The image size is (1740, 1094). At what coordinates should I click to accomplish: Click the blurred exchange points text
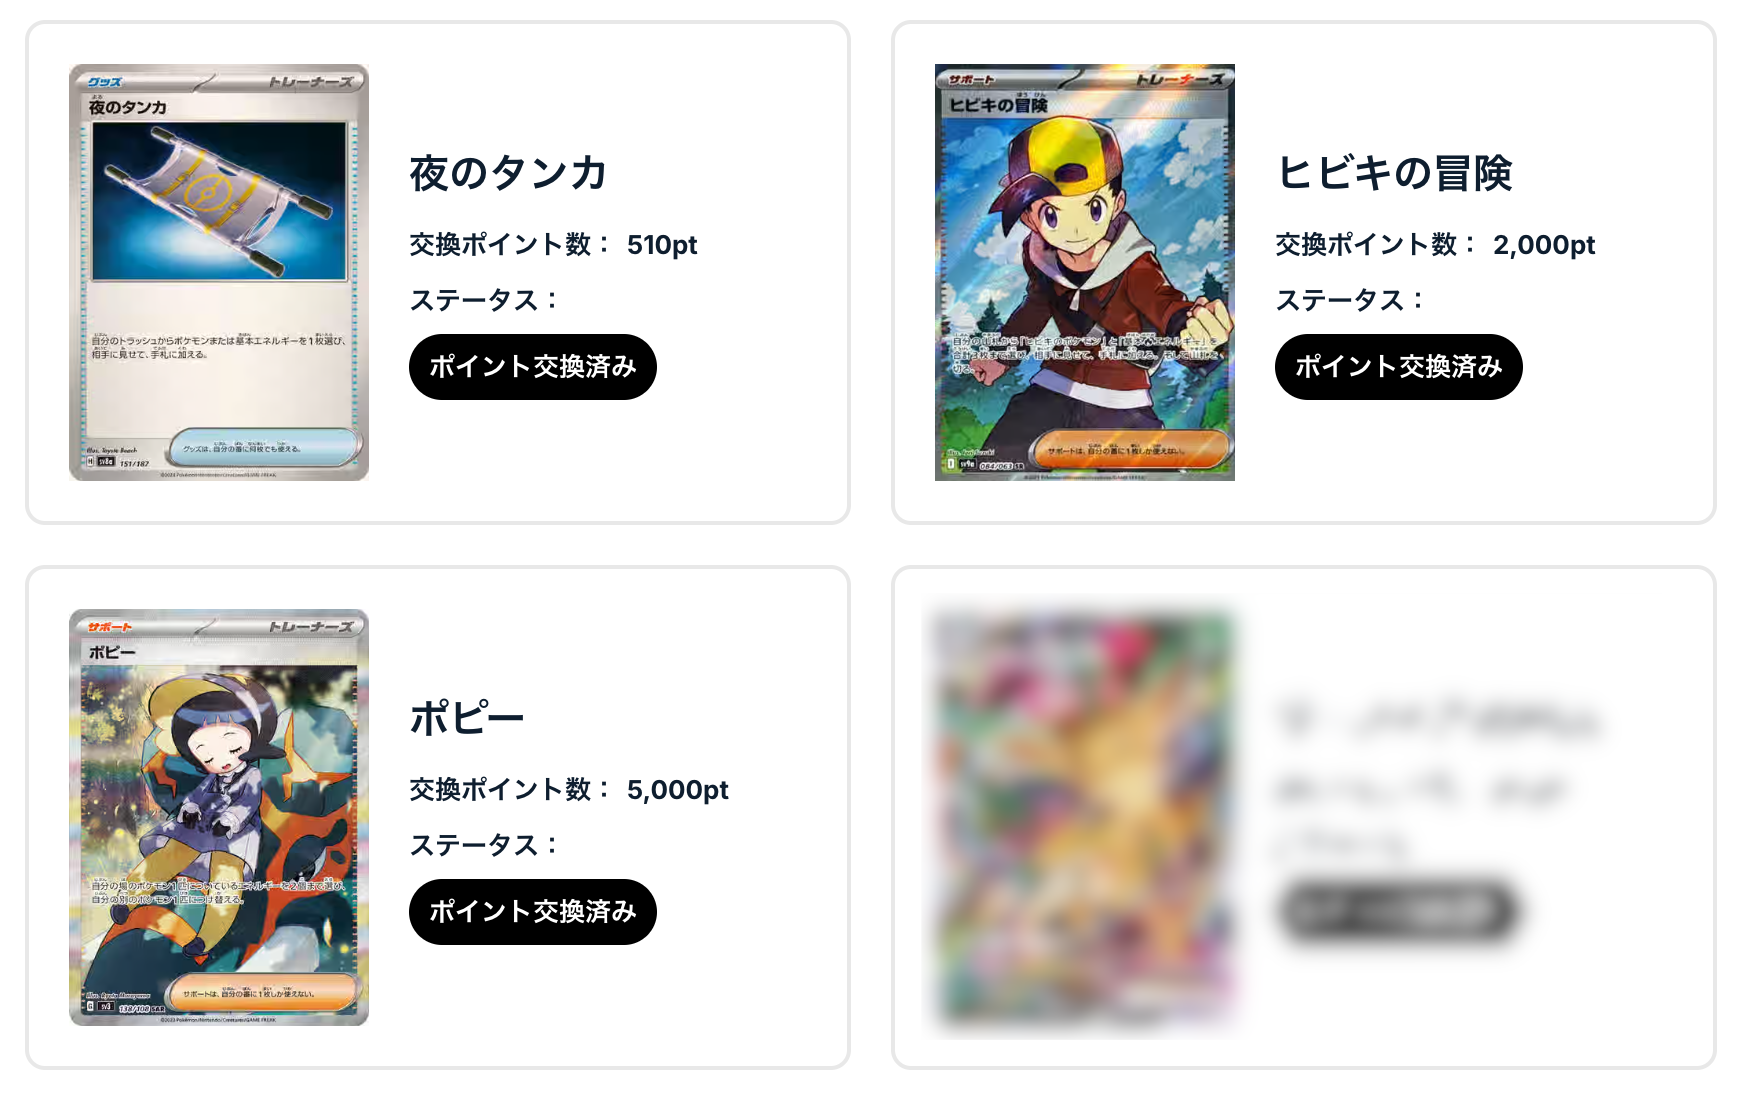1420,790
